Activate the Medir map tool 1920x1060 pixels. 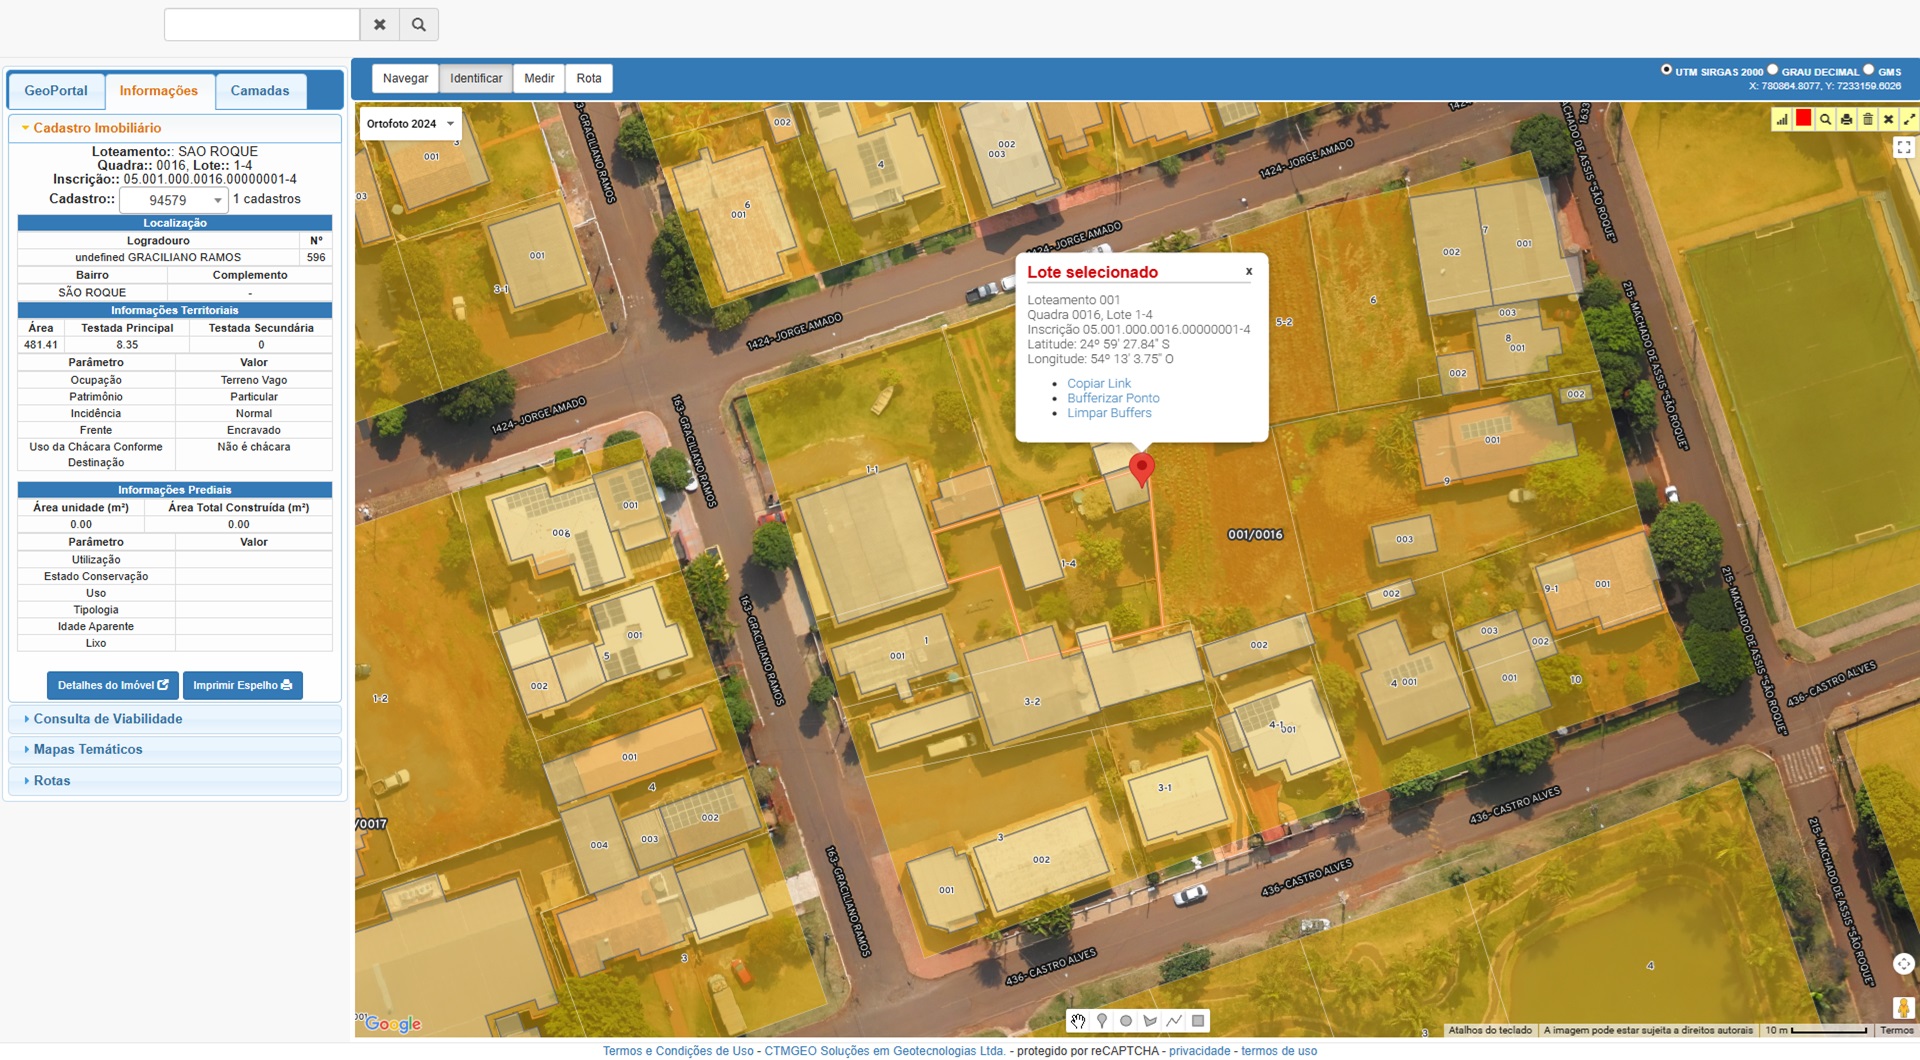(539, 78)
